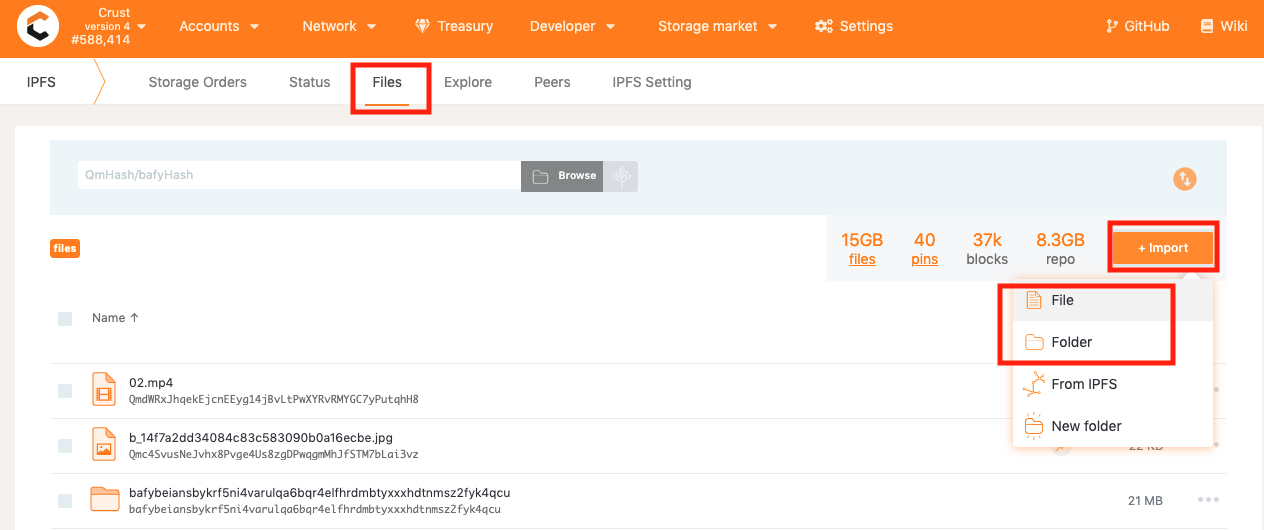
Task: Expand the Network menu
Action: pyautogui.click(x=339, y=26)
